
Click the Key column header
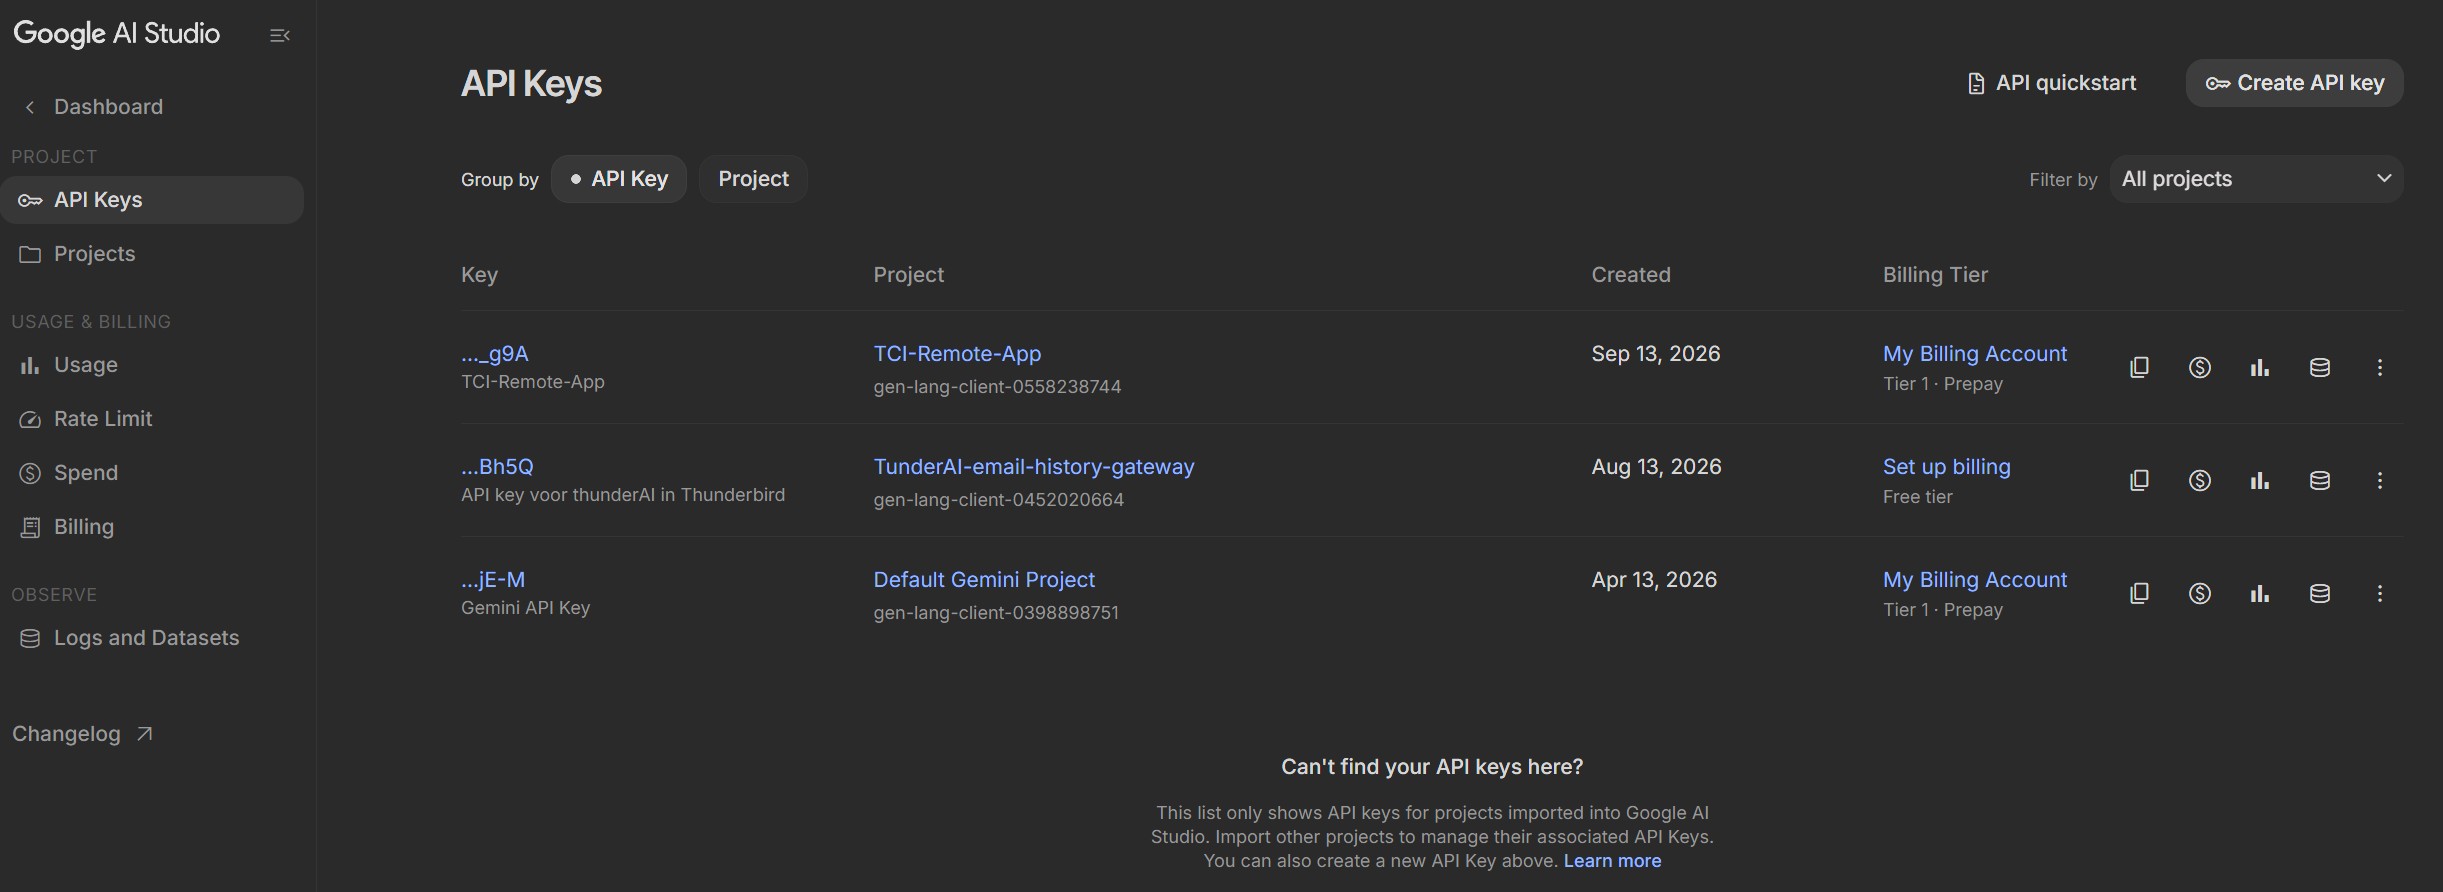[479, 275]
